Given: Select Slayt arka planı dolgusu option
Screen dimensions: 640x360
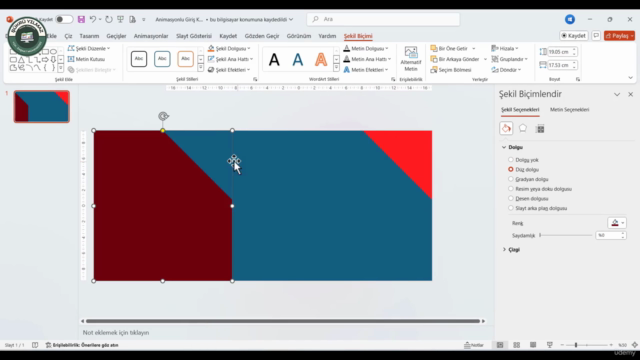Looking at the screenshot, I should [x=511, y=208].
